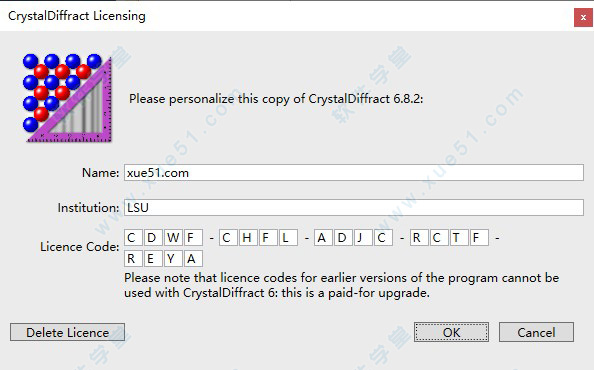Screen dimensions: 594x370
Task: Click the last licence box containing A on second row
Action: 193,258
